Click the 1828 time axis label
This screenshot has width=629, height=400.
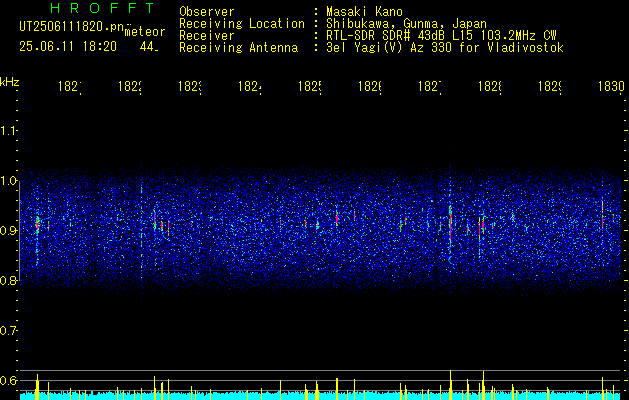point(490,87)
